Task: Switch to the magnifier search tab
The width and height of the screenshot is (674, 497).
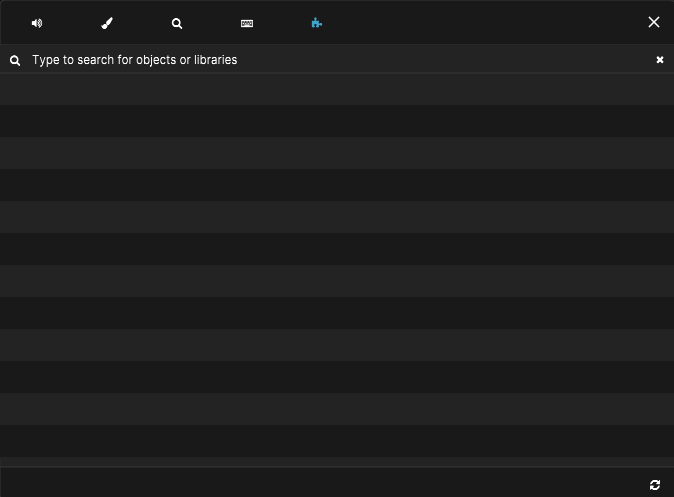Action: [x=177, y=23]
